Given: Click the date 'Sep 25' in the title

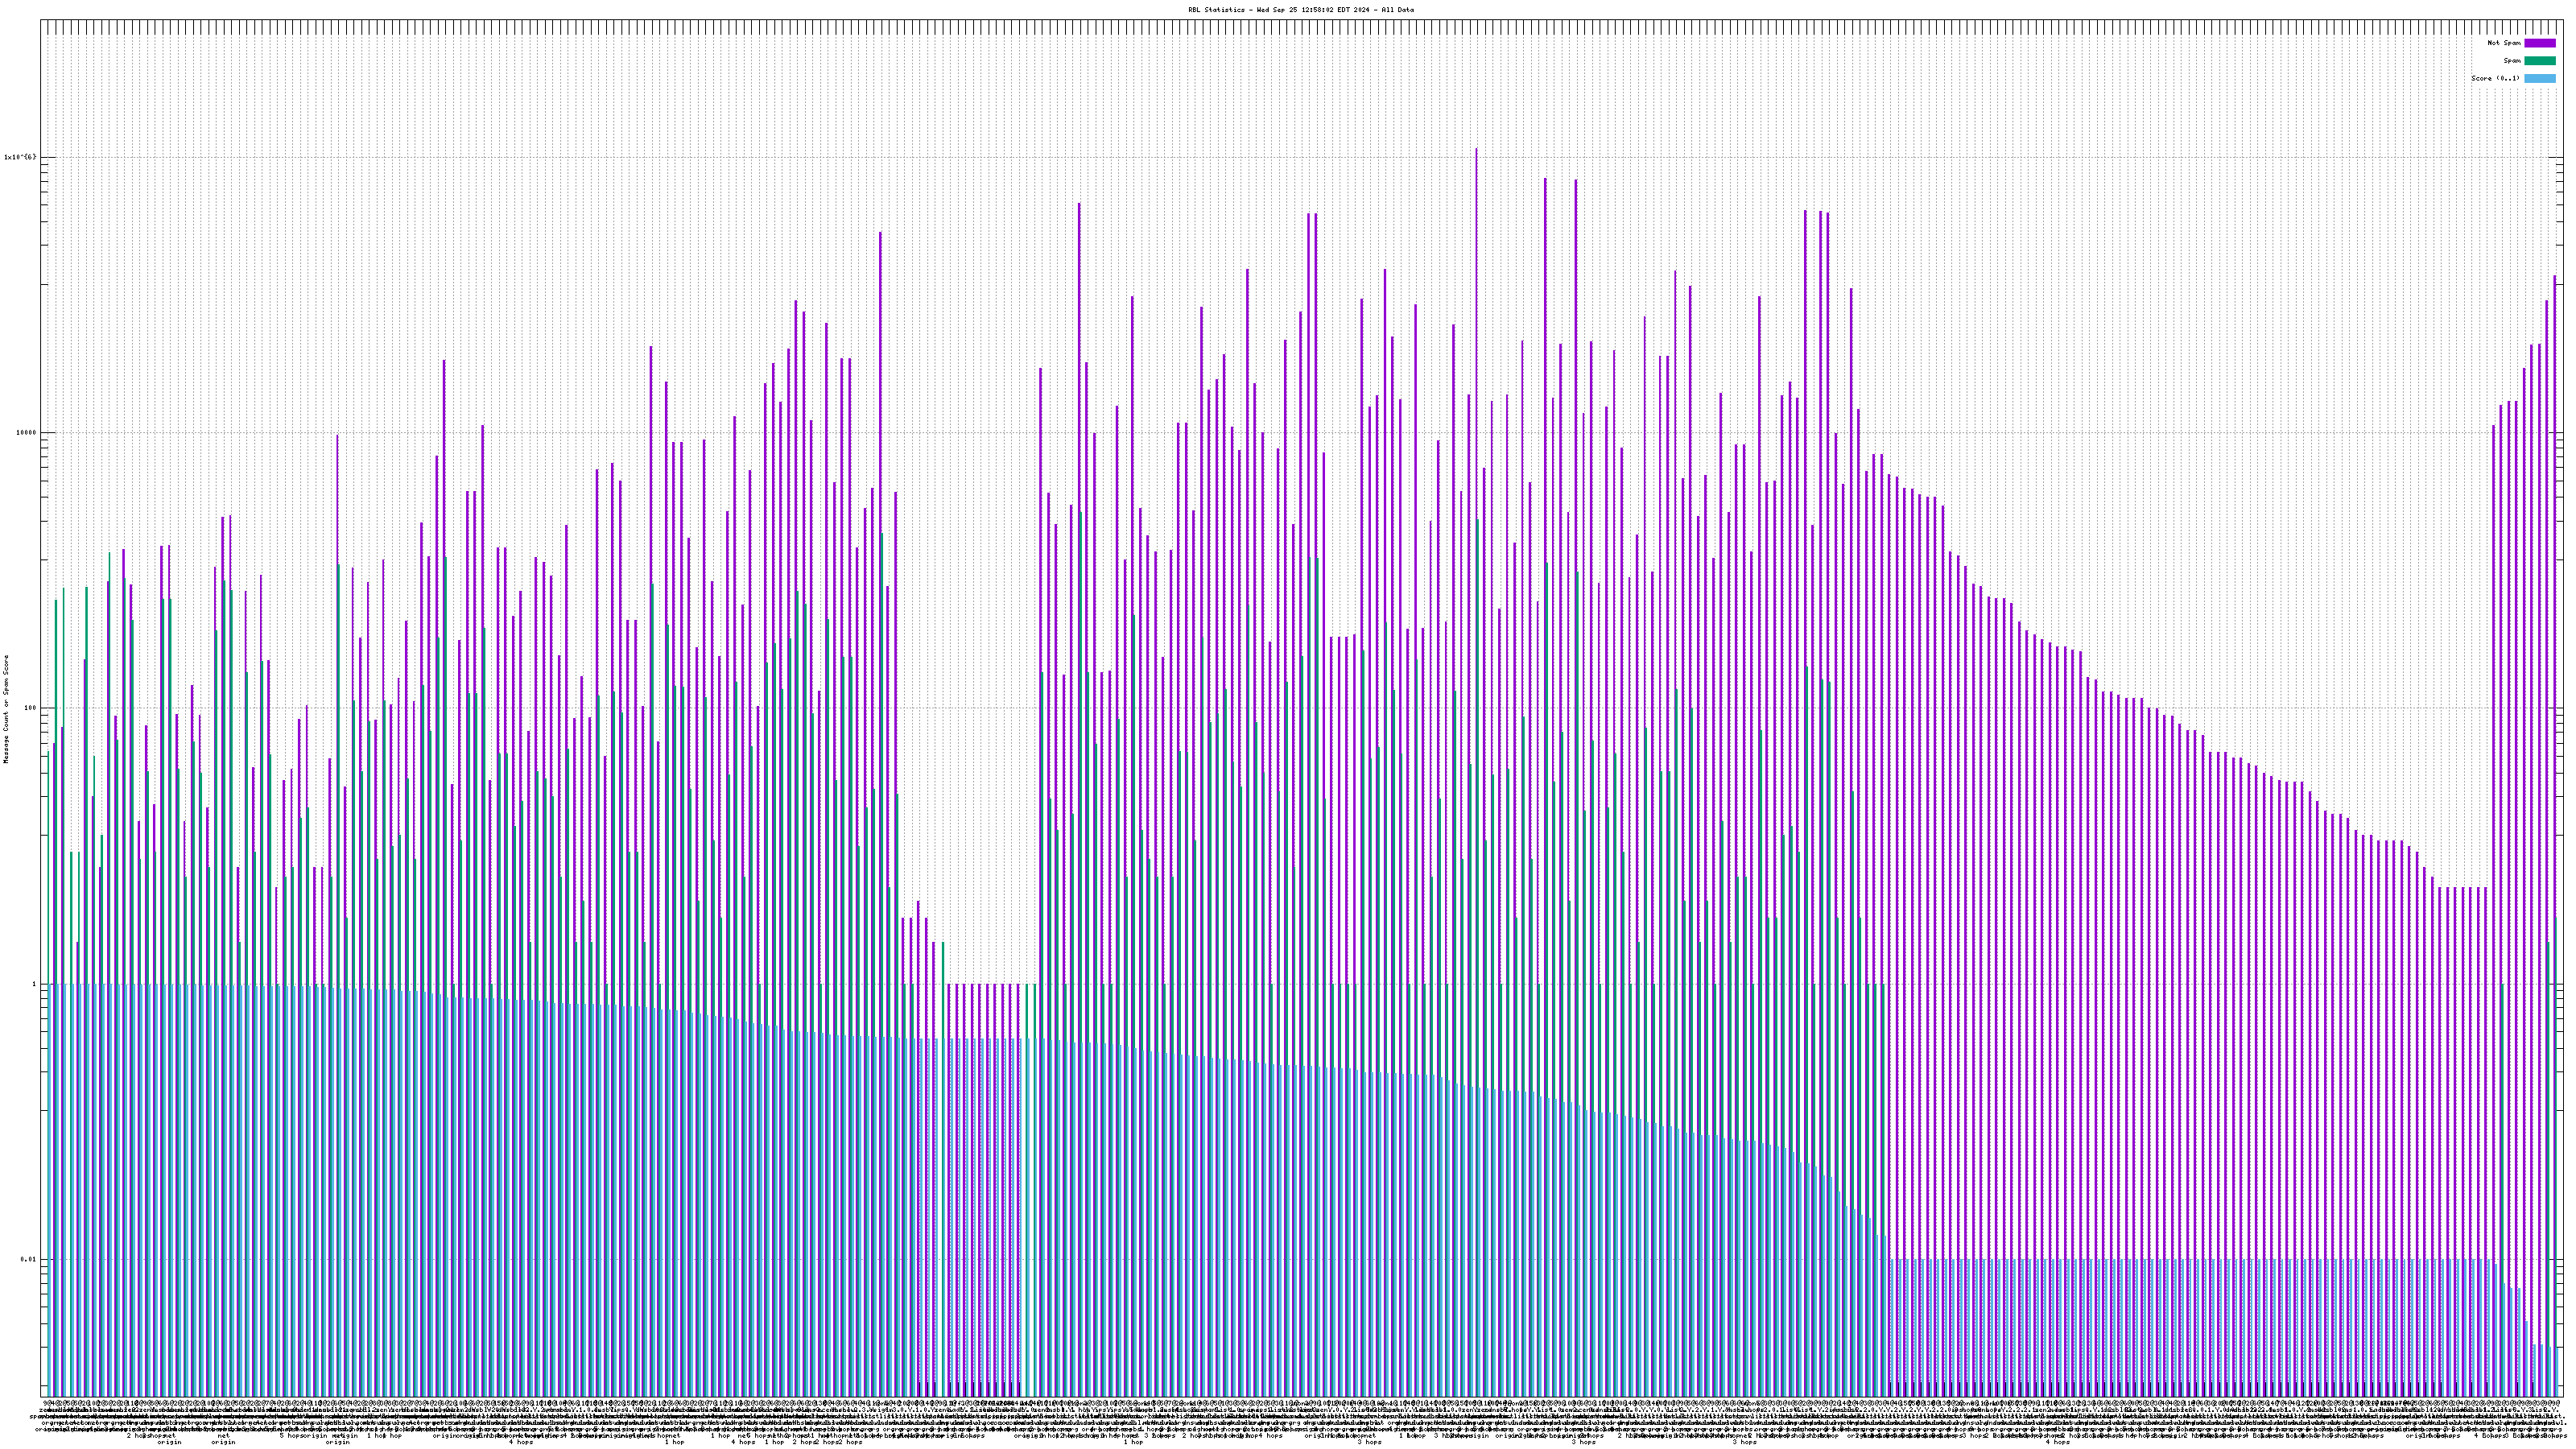Looking at the screenshot, I should [x=1285, y=10].
